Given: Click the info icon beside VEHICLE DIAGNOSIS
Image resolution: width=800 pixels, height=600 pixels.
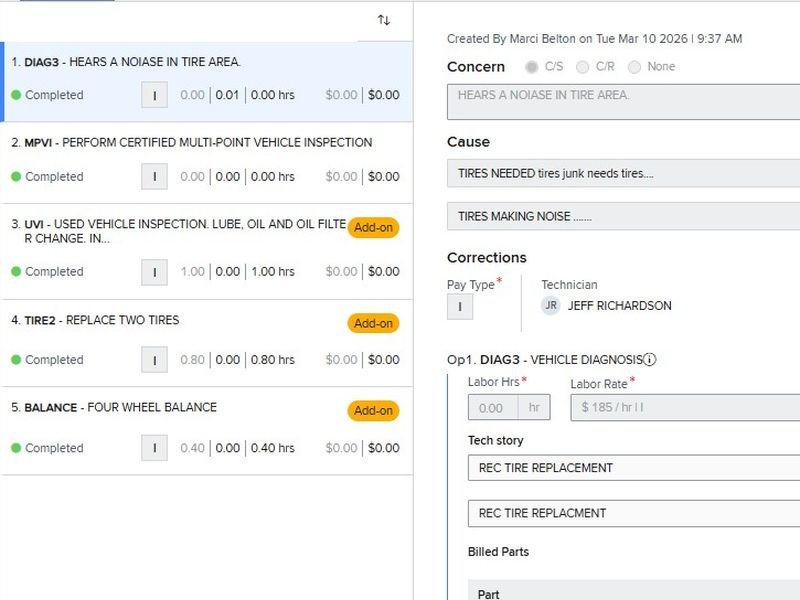Looking at the screenshot, I should (x=650, y=360).
